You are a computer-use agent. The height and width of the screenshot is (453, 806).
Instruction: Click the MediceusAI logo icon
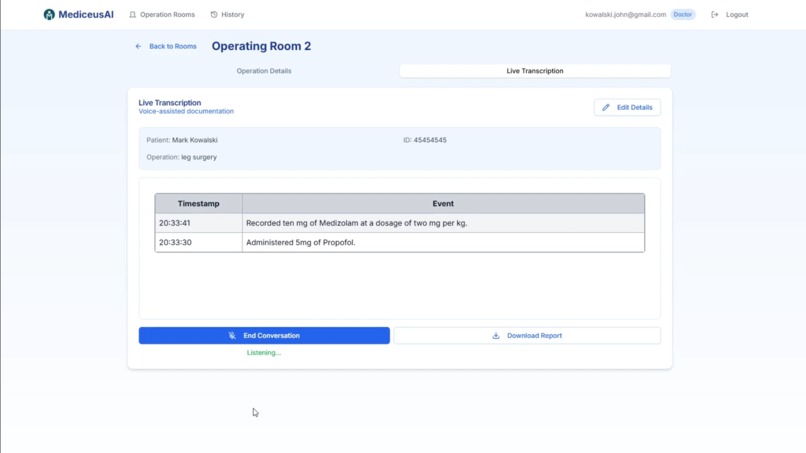click(49, 14)
